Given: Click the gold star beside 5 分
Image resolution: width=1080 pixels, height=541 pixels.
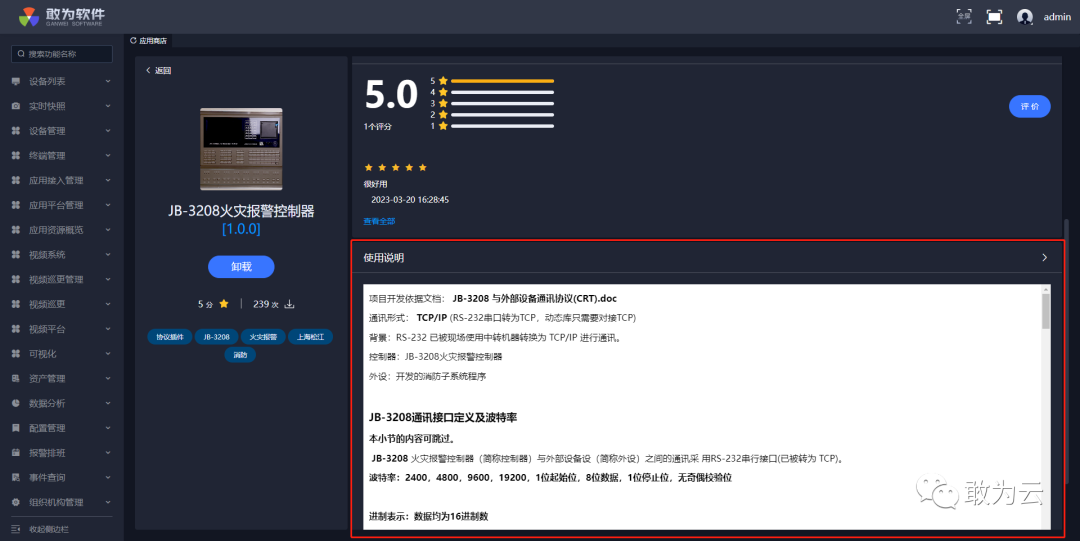Looking at the screenshot, I should tap(224, 304).
